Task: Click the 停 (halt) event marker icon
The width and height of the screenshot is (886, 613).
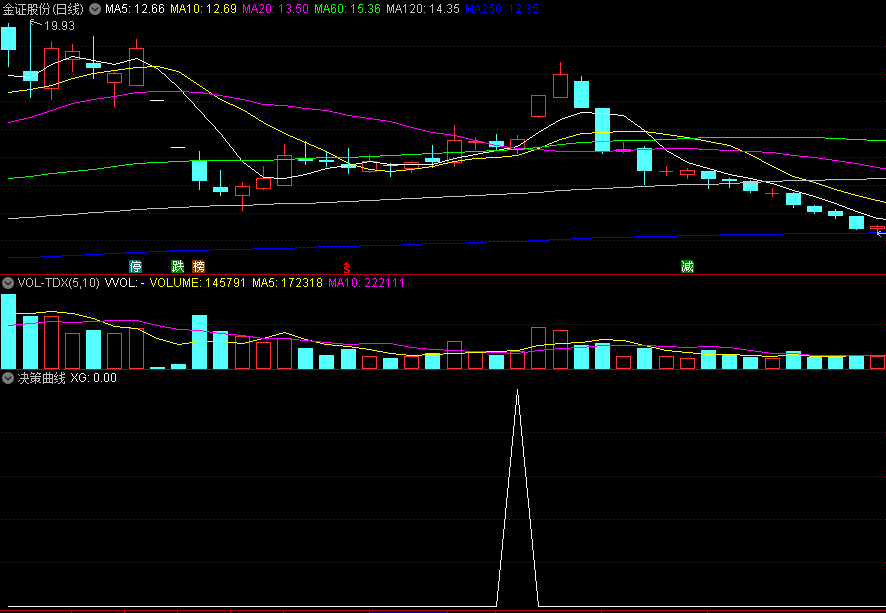Action: 136,267
